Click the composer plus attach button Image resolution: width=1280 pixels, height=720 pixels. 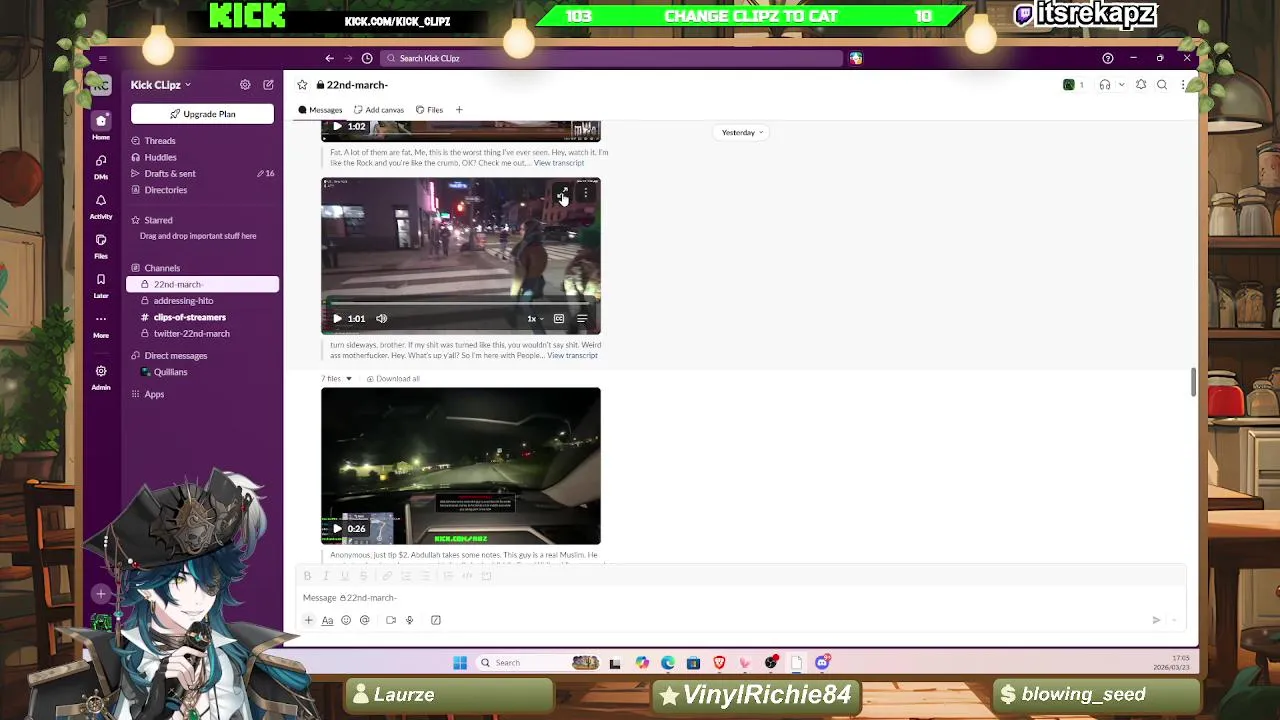pyautogui.click(x=308, y=620)
